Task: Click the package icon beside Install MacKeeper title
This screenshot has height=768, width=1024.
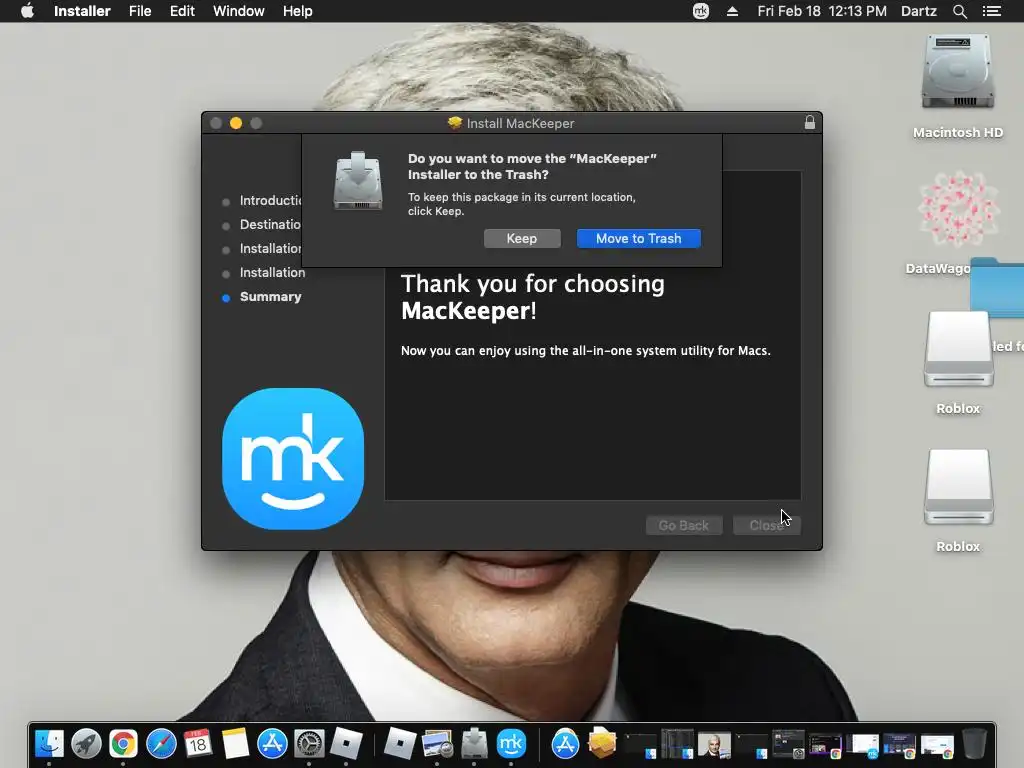Action: 455,123
